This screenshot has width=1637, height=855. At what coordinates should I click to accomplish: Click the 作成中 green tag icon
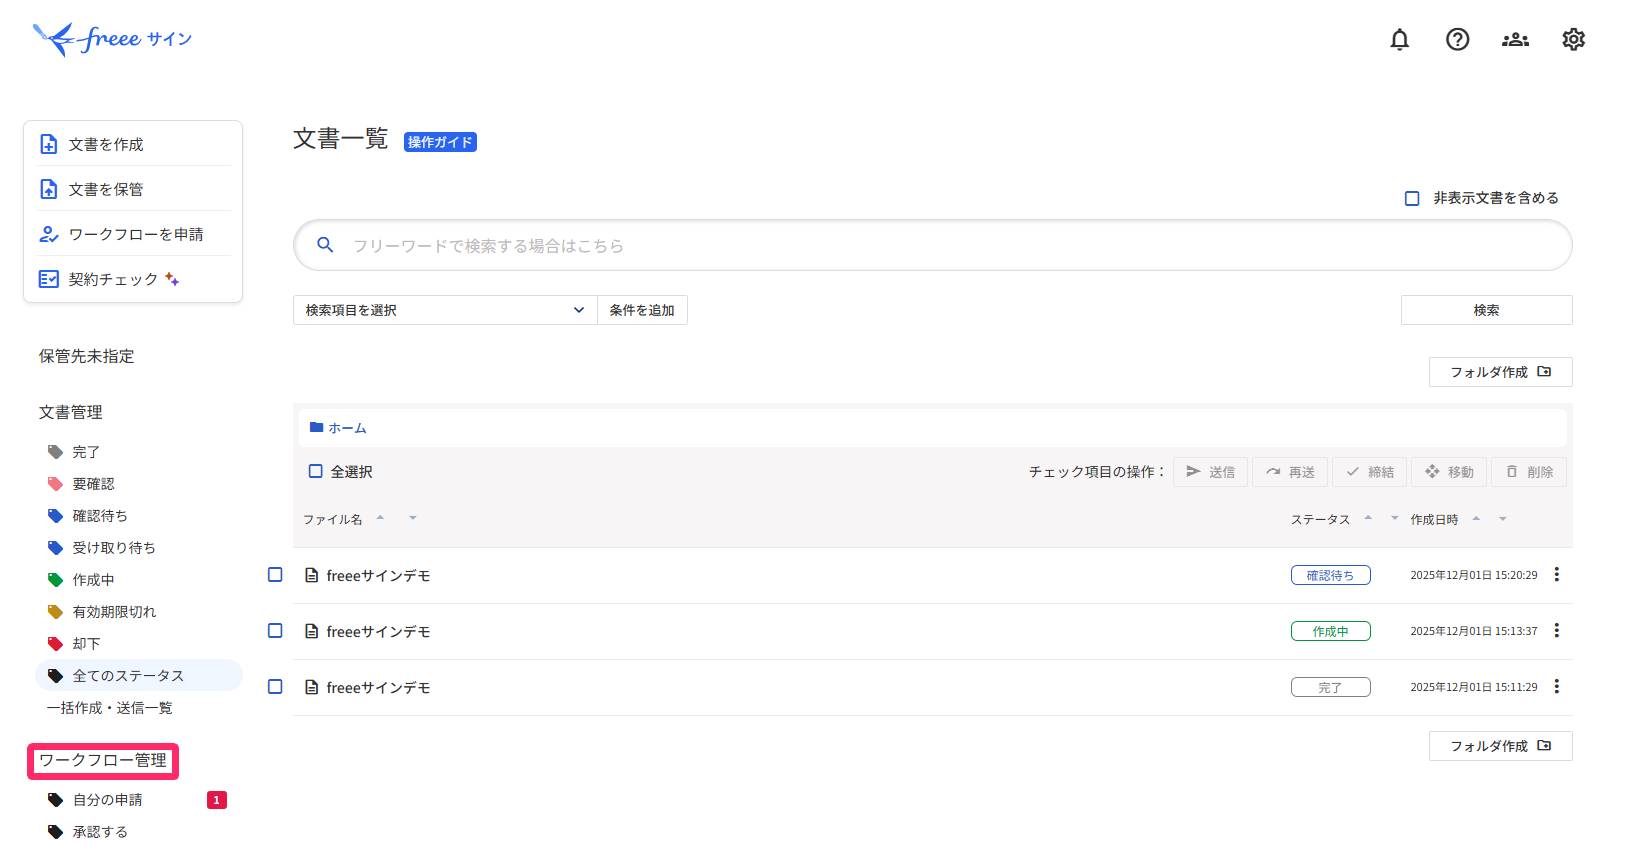tap(55, 580)
